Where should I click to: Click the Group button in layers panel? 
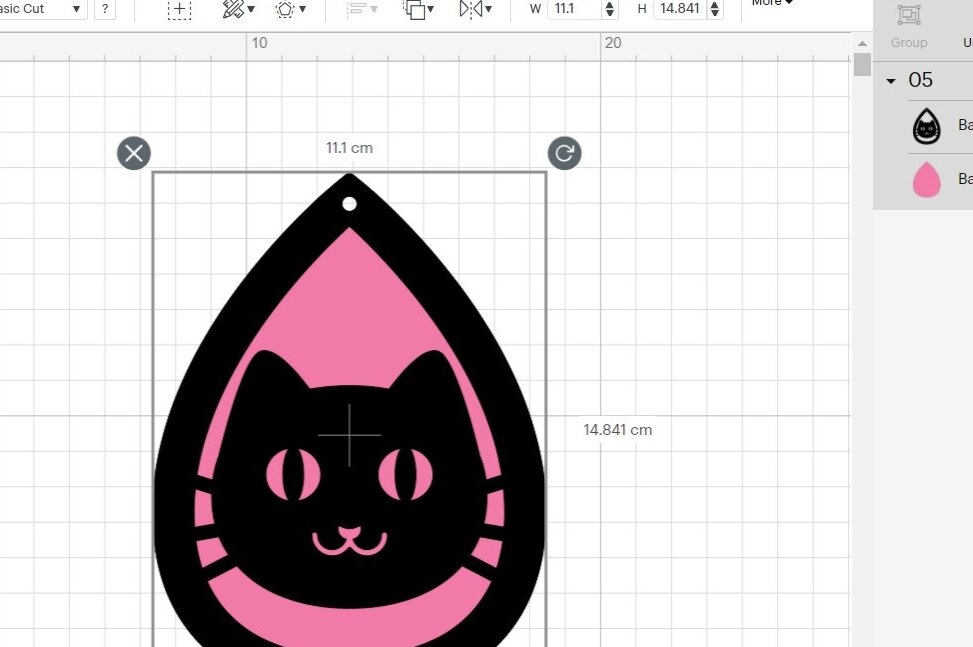908,25
